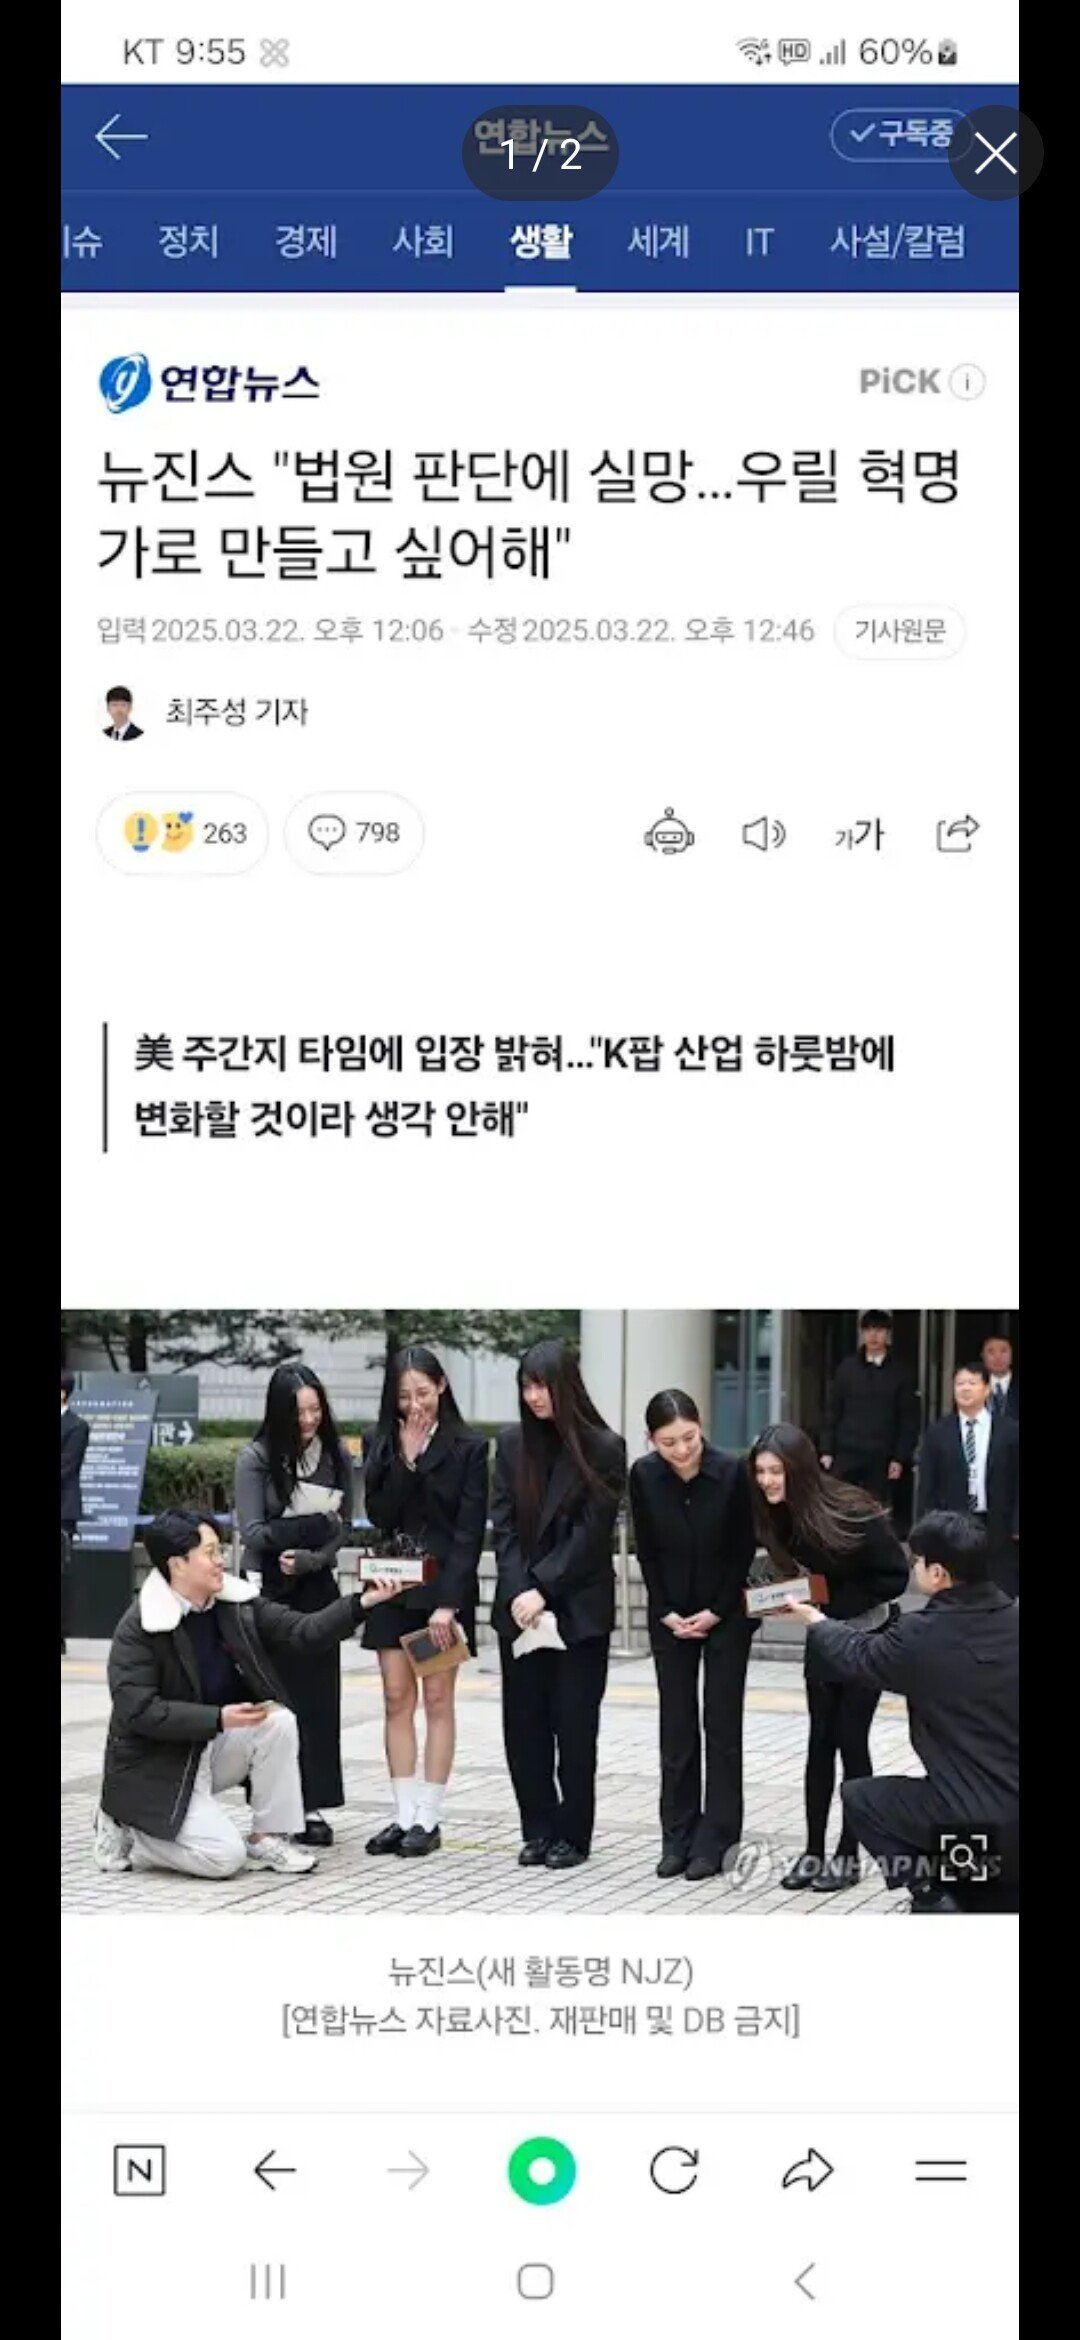Viewport: 1080px width, 2340px height.
Task: Share the article via the share icon
Action: (x=957, y=833)
